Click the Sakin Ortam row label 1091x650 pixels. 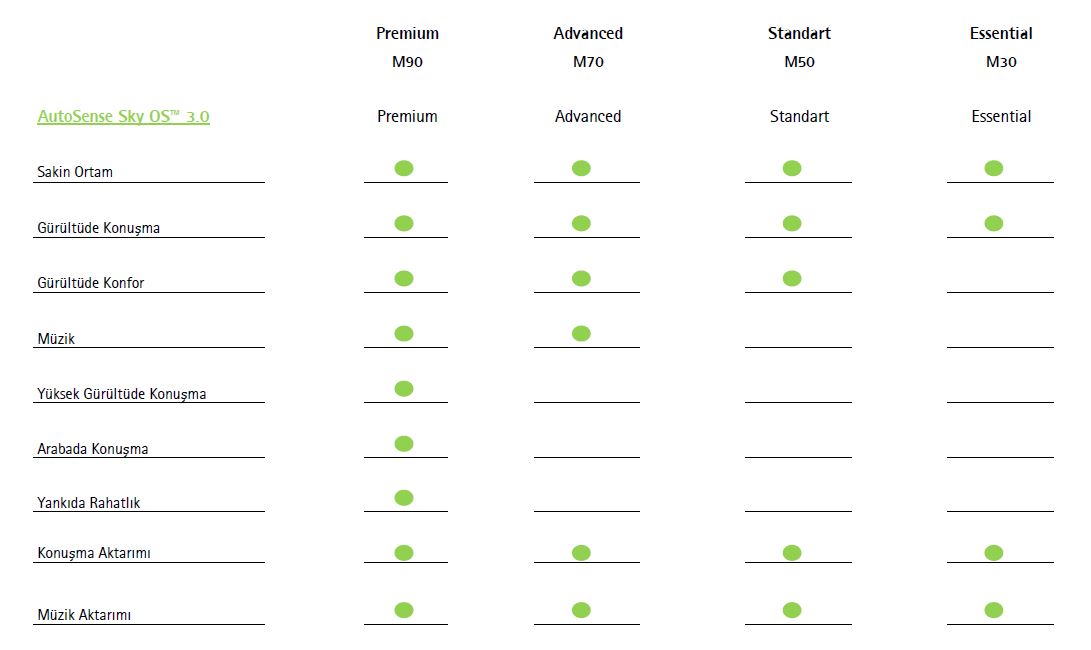(x=75, y=172)
